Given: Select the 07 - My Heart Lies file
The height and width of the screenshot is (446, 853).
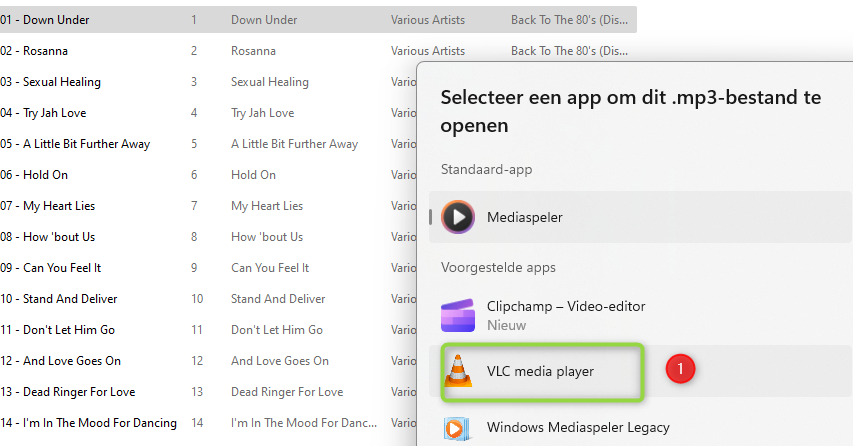Looking at the screenshot, I should [47, 206].
